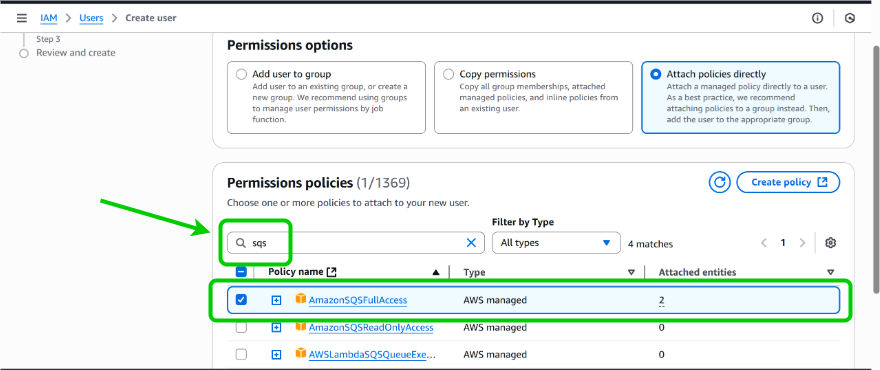Click the AmazonSQSFullAccess policy box icon
Image resolution: width=880 pixels, height=370 pixels.
tap(301, 299)
